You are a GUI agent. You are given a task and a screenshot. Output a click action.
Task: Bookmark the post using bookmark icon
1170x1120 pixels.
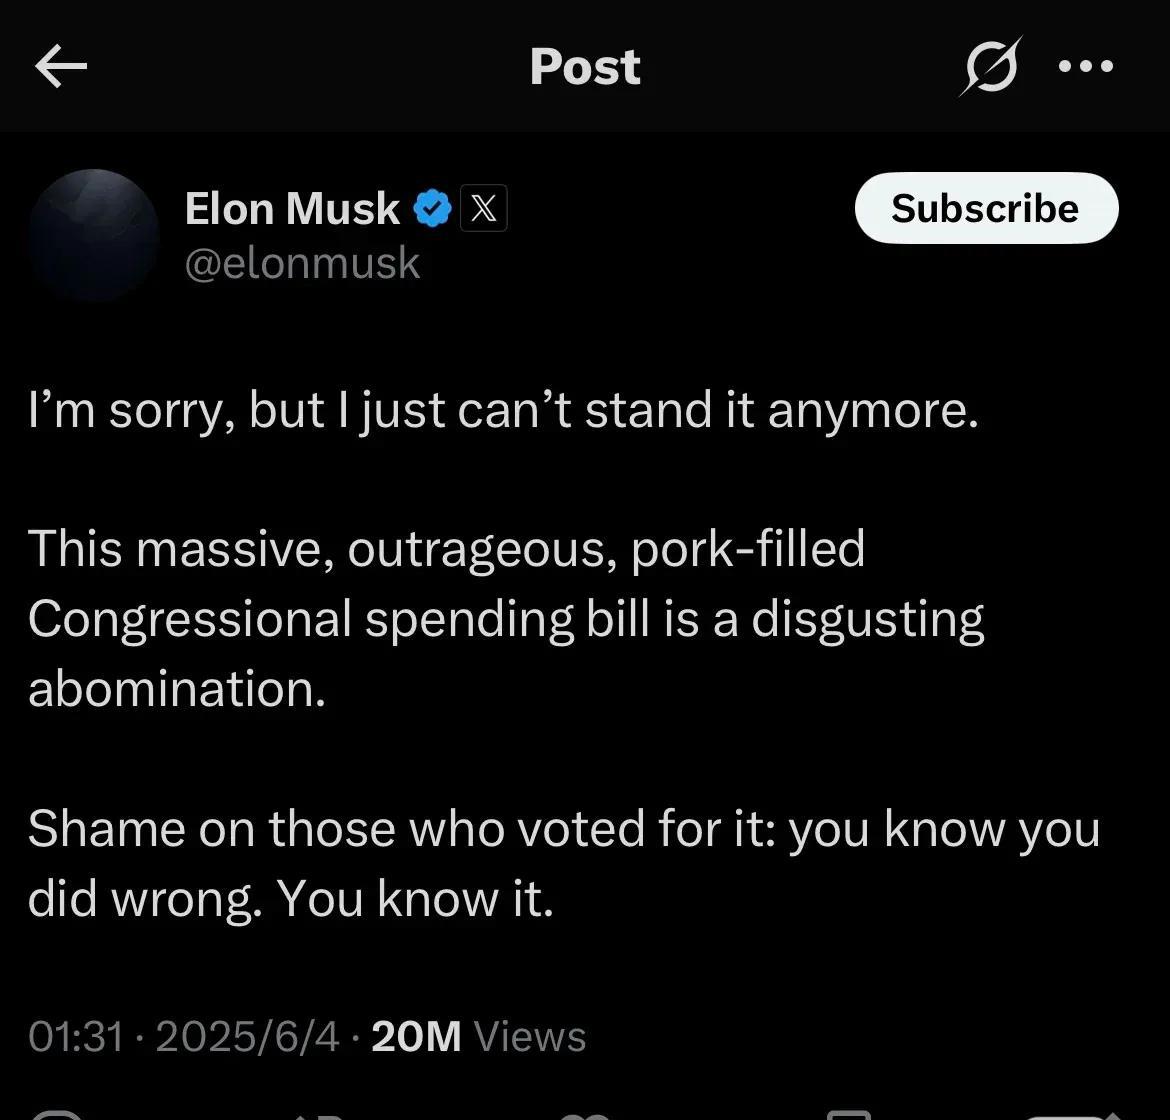point(849,1115)
